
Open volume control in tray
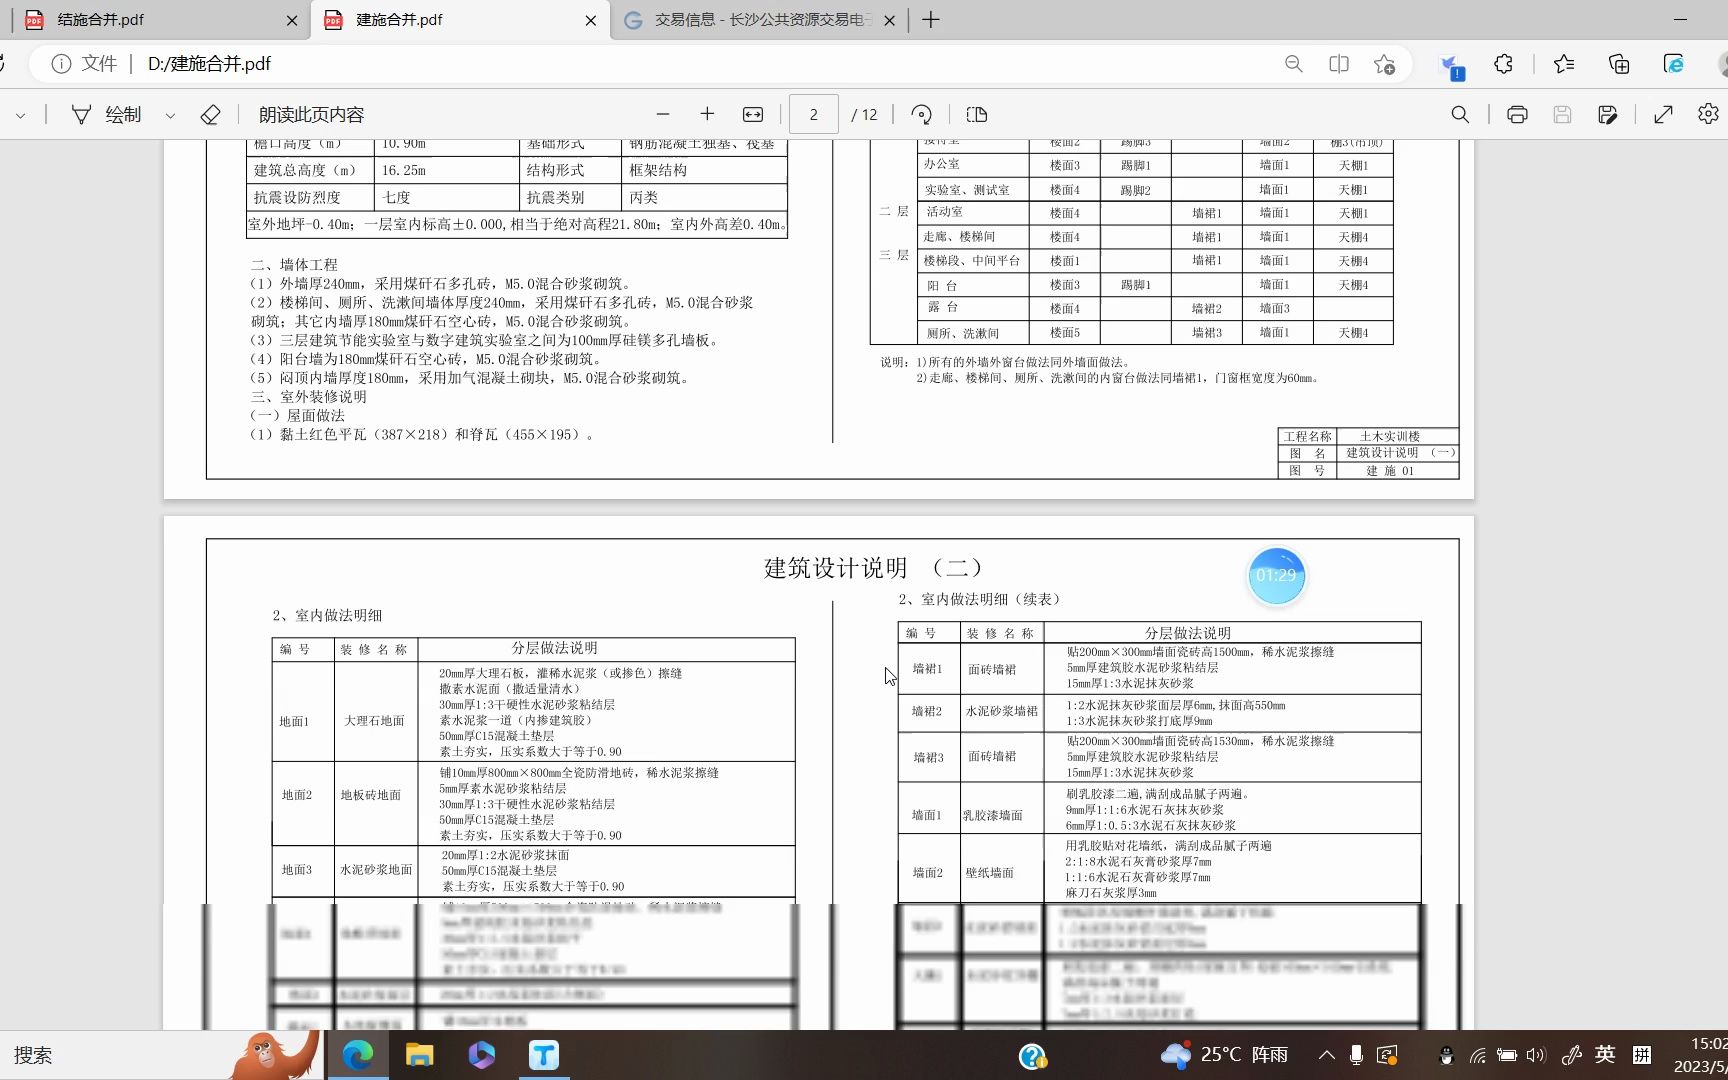[1536, 1055]
